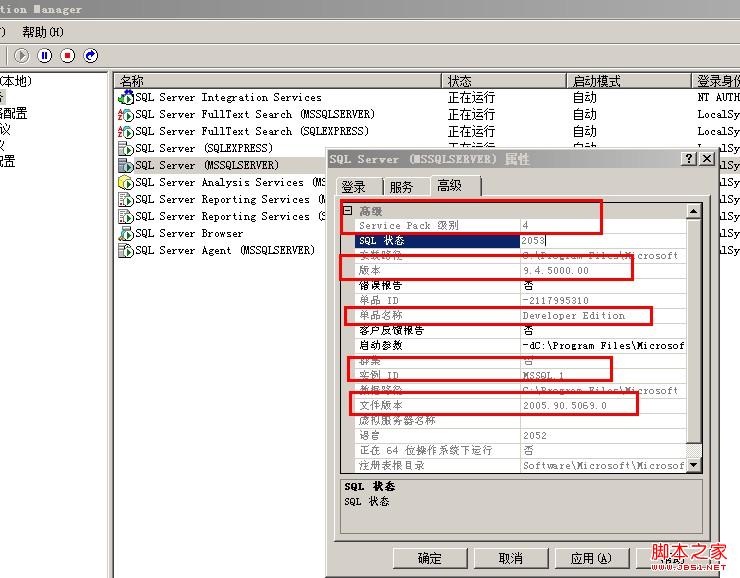Click property grid scrollbar down arrow
The height and width of the screenshot is (578, 740).
tap(693, 465)
